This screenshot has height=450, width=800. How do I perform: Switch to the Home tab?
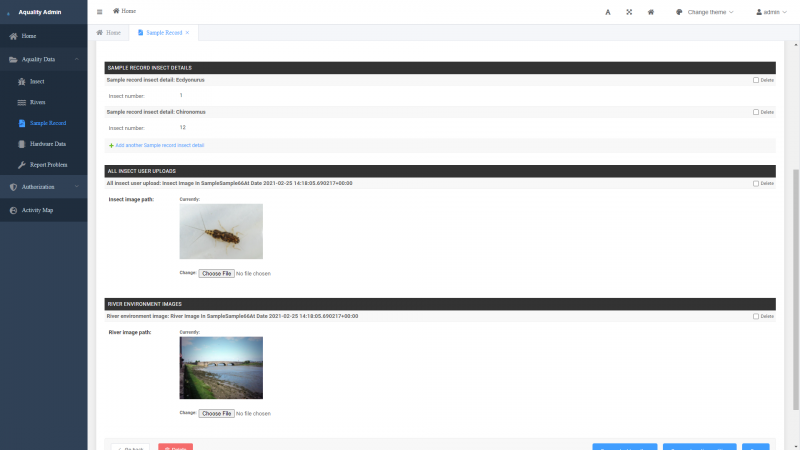109,33
